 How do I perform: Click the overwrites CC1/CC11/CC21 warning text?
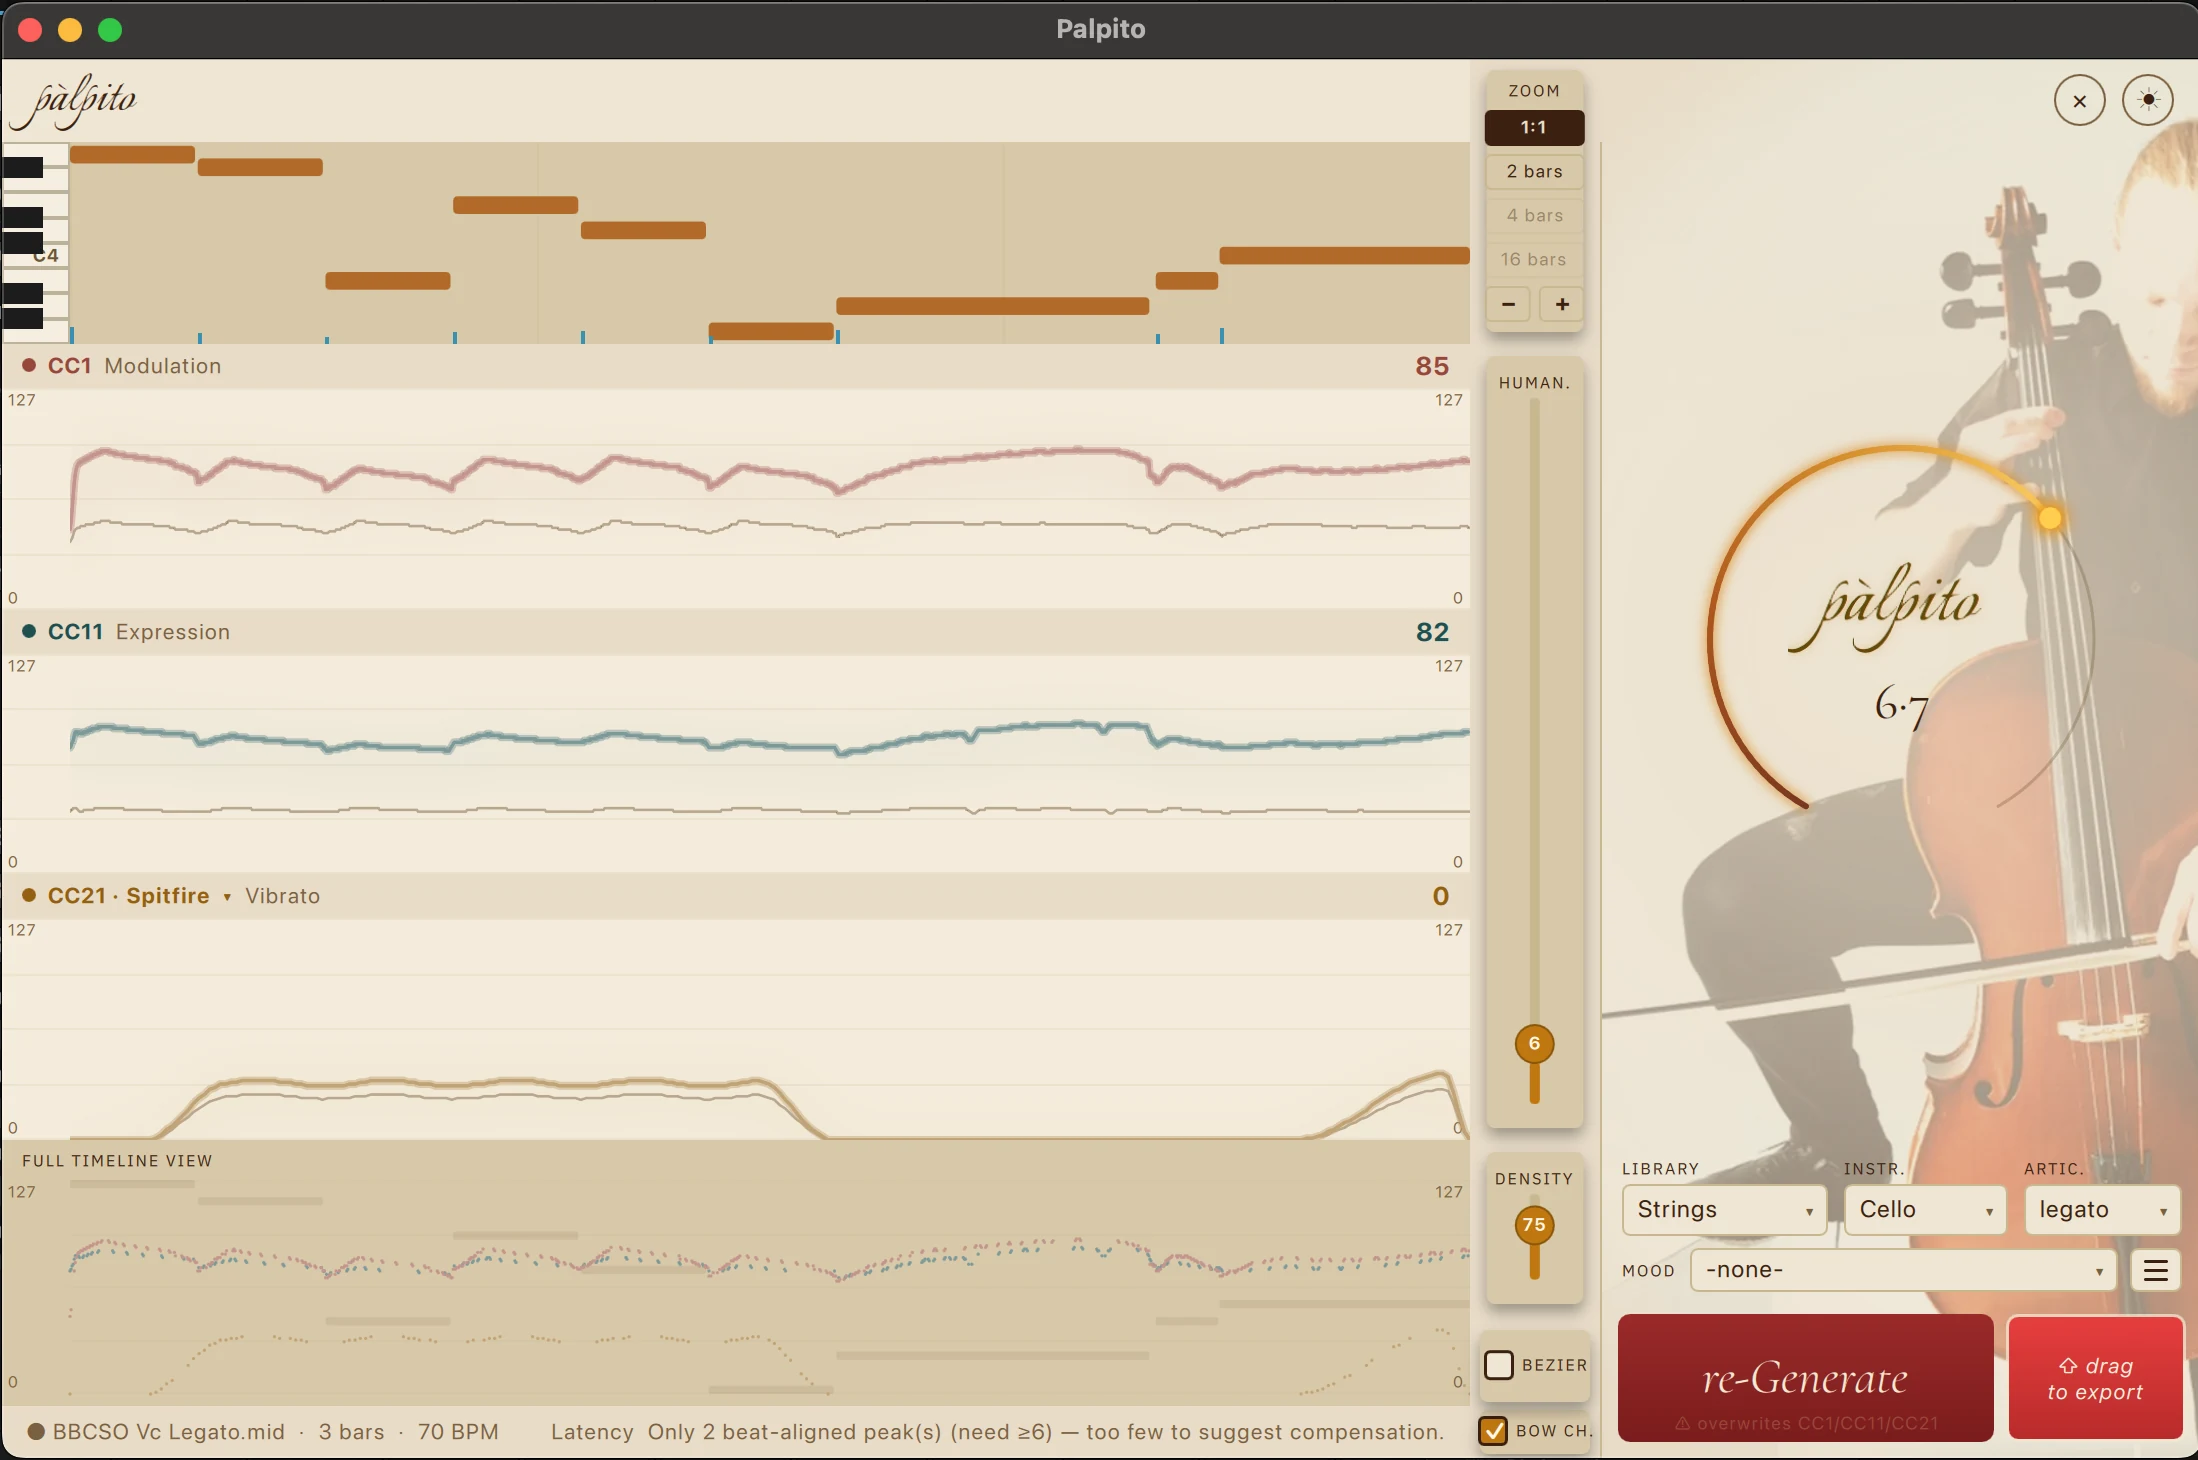1806,1423
